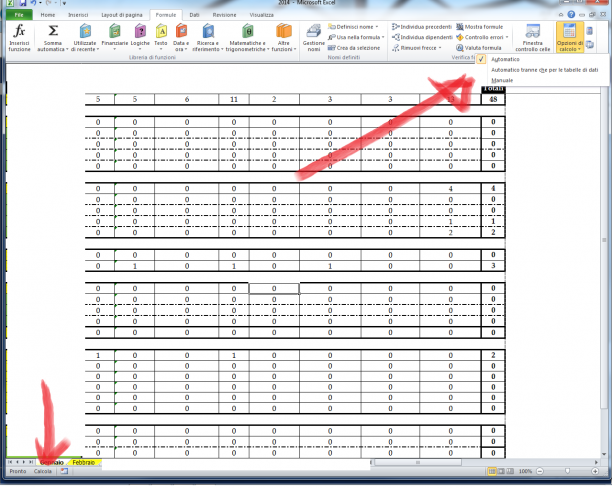This screenshot has height=488, width=612.
Task: Expand the Usa nella formula dropdown
Action: (x=383, y=37)
